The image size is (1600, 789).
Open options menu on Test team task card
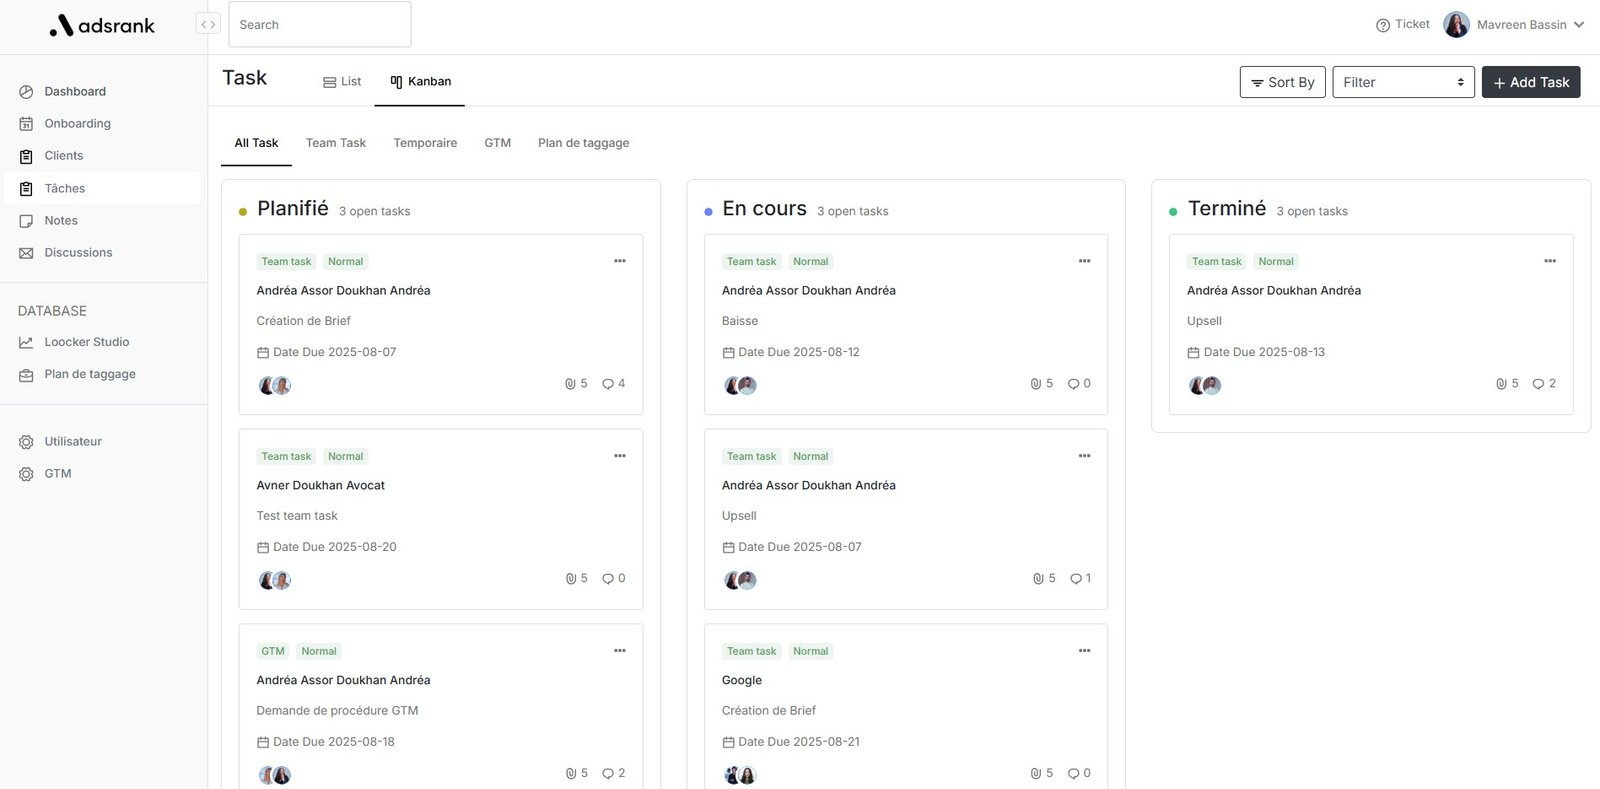click(620, 456)
